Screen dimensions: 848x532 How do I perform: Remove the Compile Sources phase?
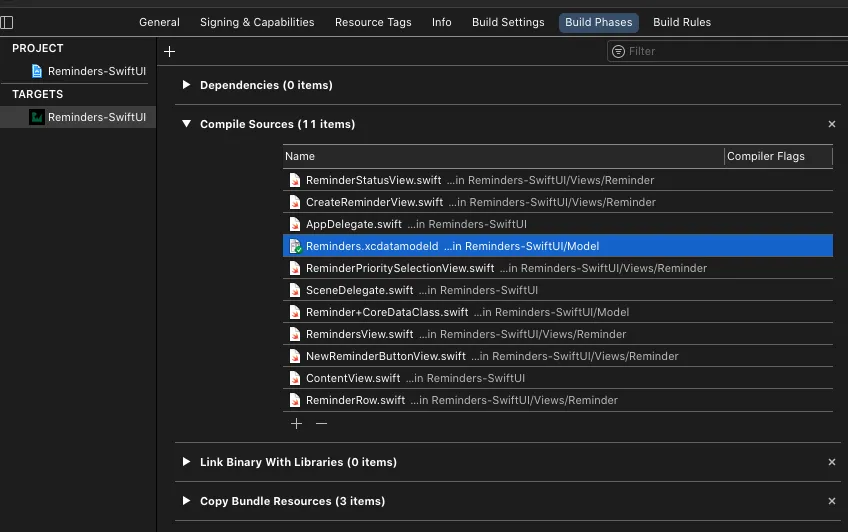point(832,124)
